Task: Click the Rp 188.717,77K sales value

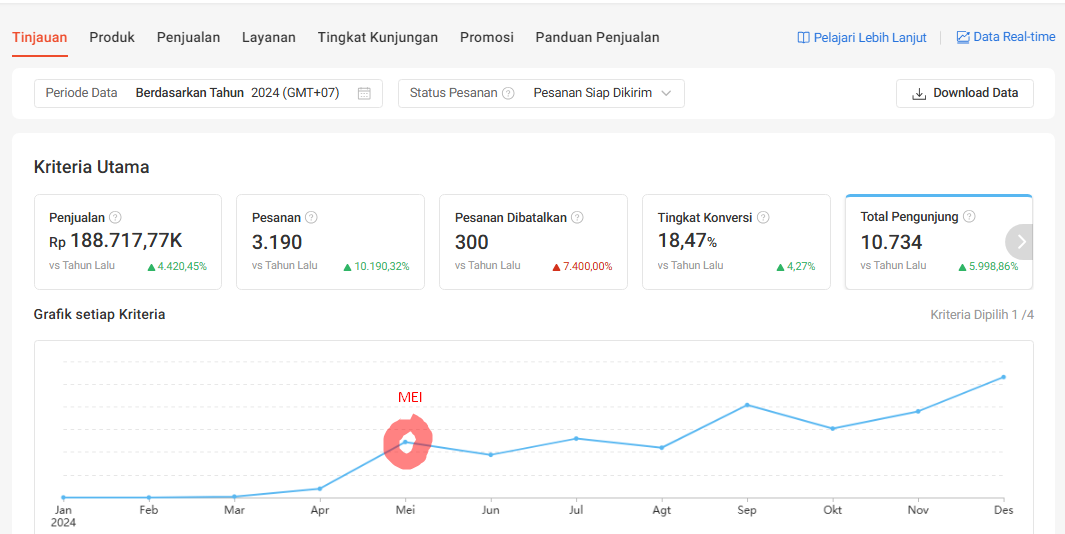Action: tap(116, 241)
